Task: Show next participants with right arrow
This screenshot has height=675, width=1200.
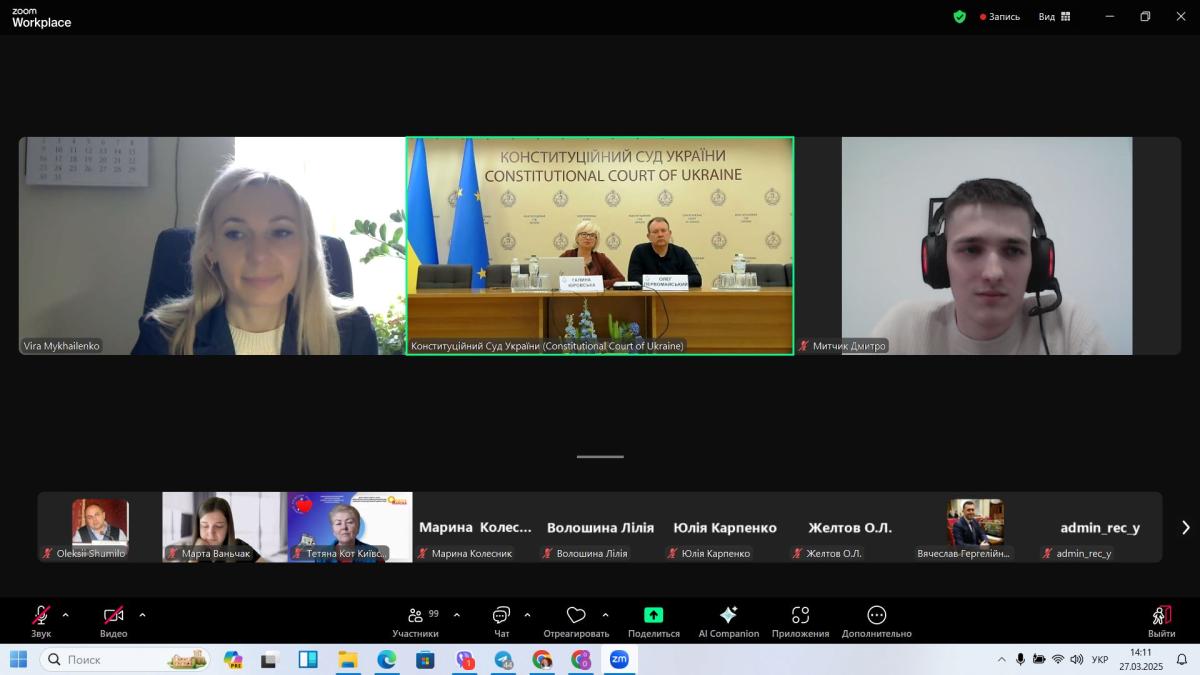Action: click(1186, 527)
